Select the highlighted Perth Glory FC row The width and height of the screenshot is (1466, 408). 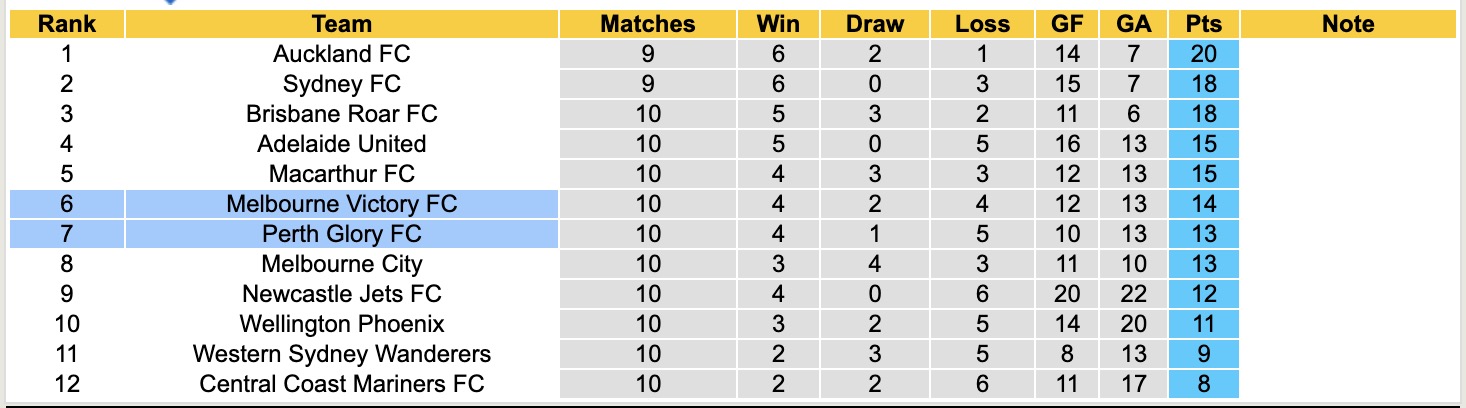341,234
